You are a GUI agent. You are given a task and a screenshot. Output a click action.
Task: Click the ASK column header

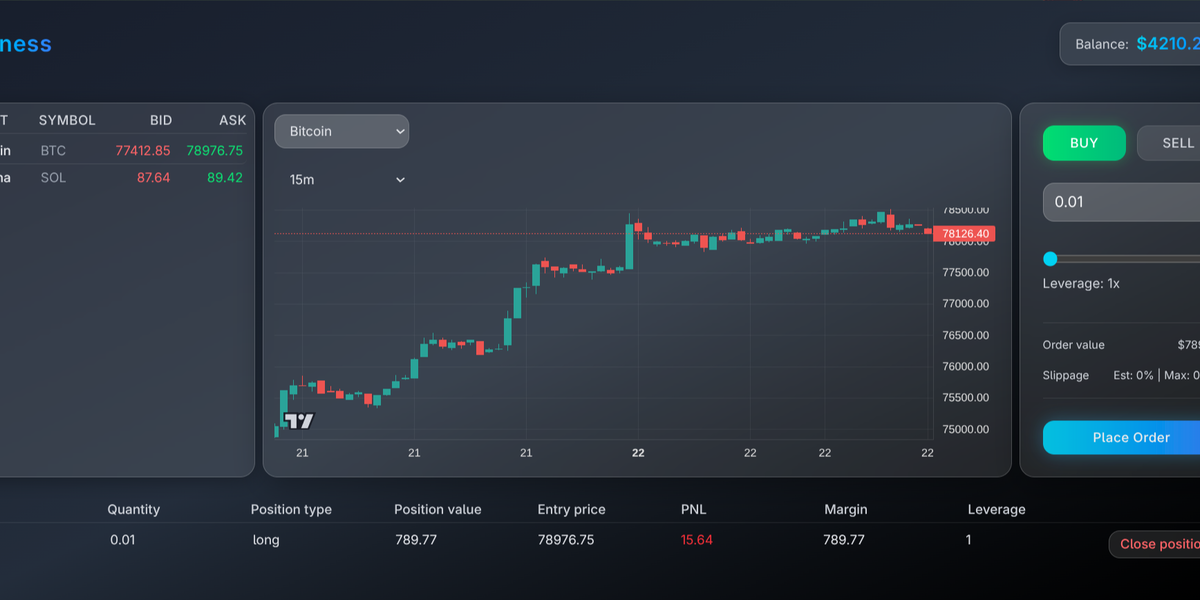(x=232, y=120)
